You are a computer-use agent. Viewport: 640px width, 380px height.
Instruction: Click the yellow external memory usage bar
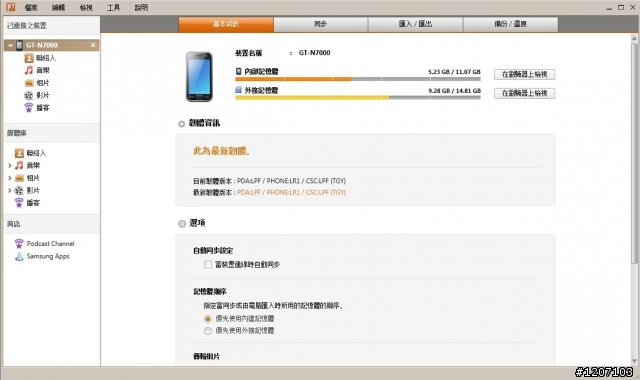[312, 98]
